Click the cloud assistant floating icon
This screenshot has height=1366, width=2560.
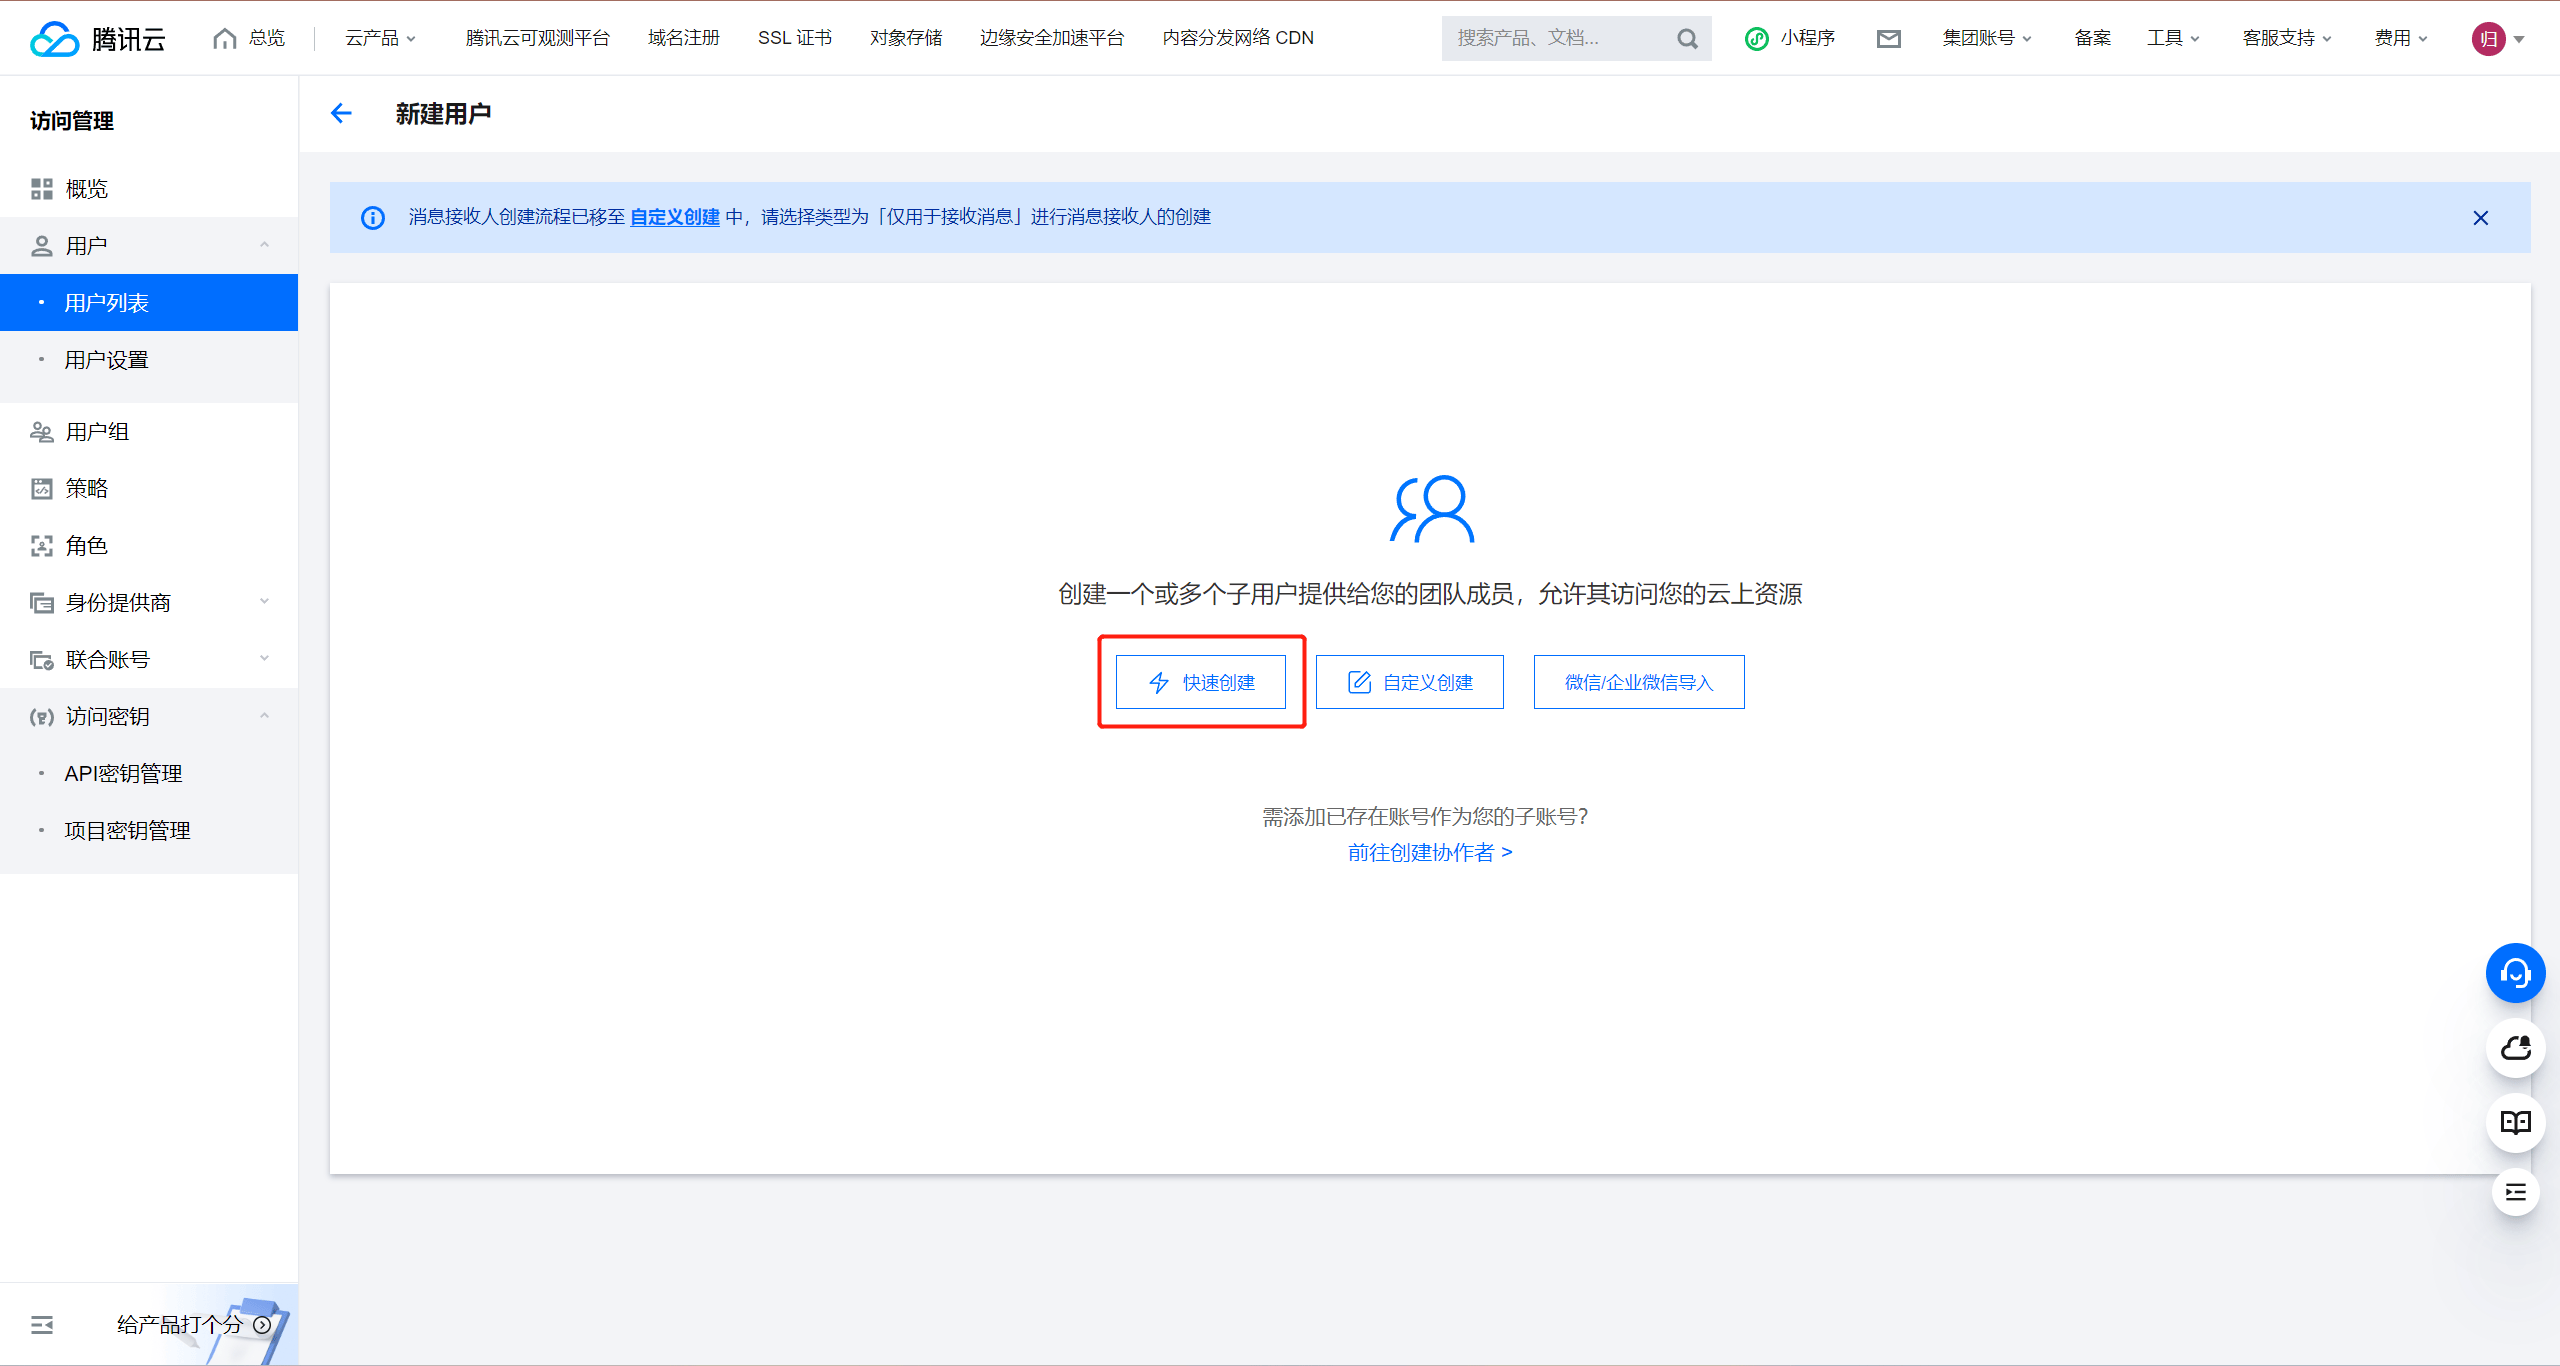pyautogui.click(x=2516, y=1048)
